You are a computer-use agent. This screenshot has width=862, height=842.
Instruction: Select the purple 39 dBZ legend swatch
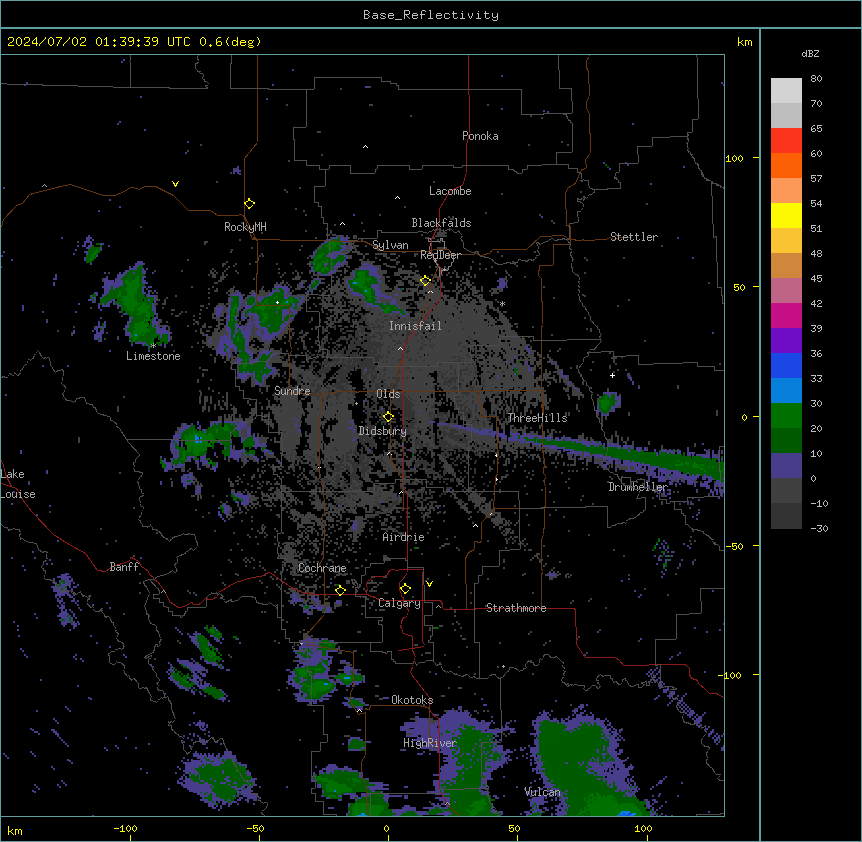click(786, 340)
